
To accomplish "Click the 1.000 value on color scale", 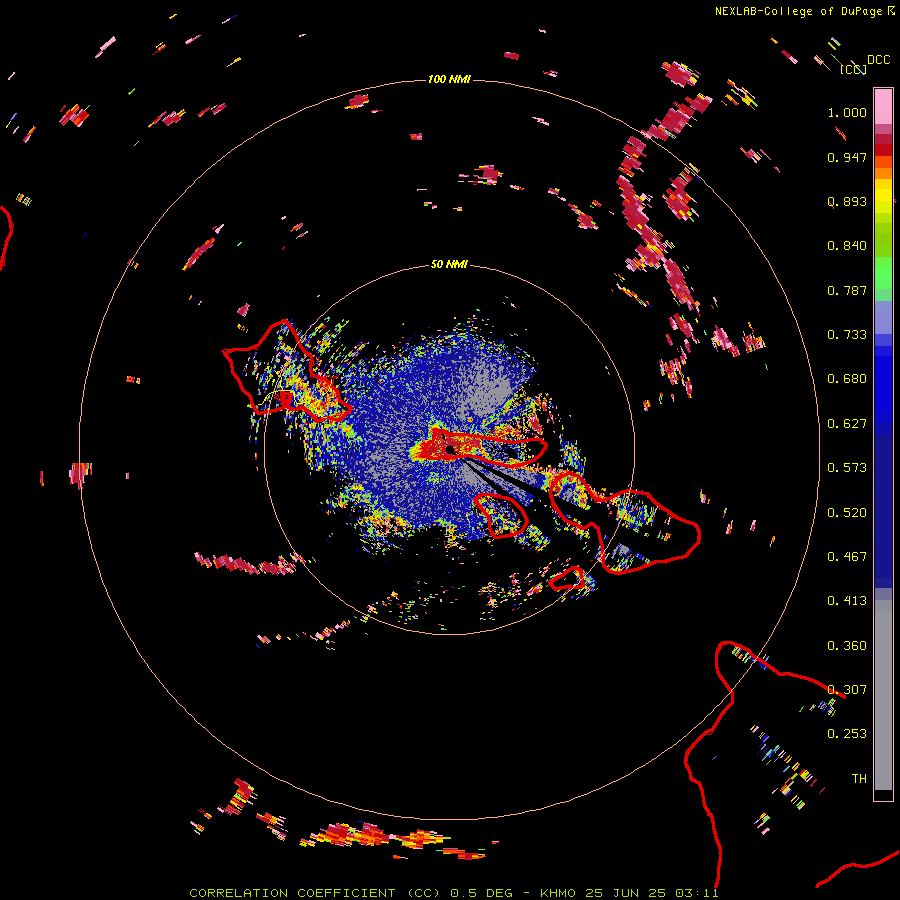I will click(x=847, y=112).
